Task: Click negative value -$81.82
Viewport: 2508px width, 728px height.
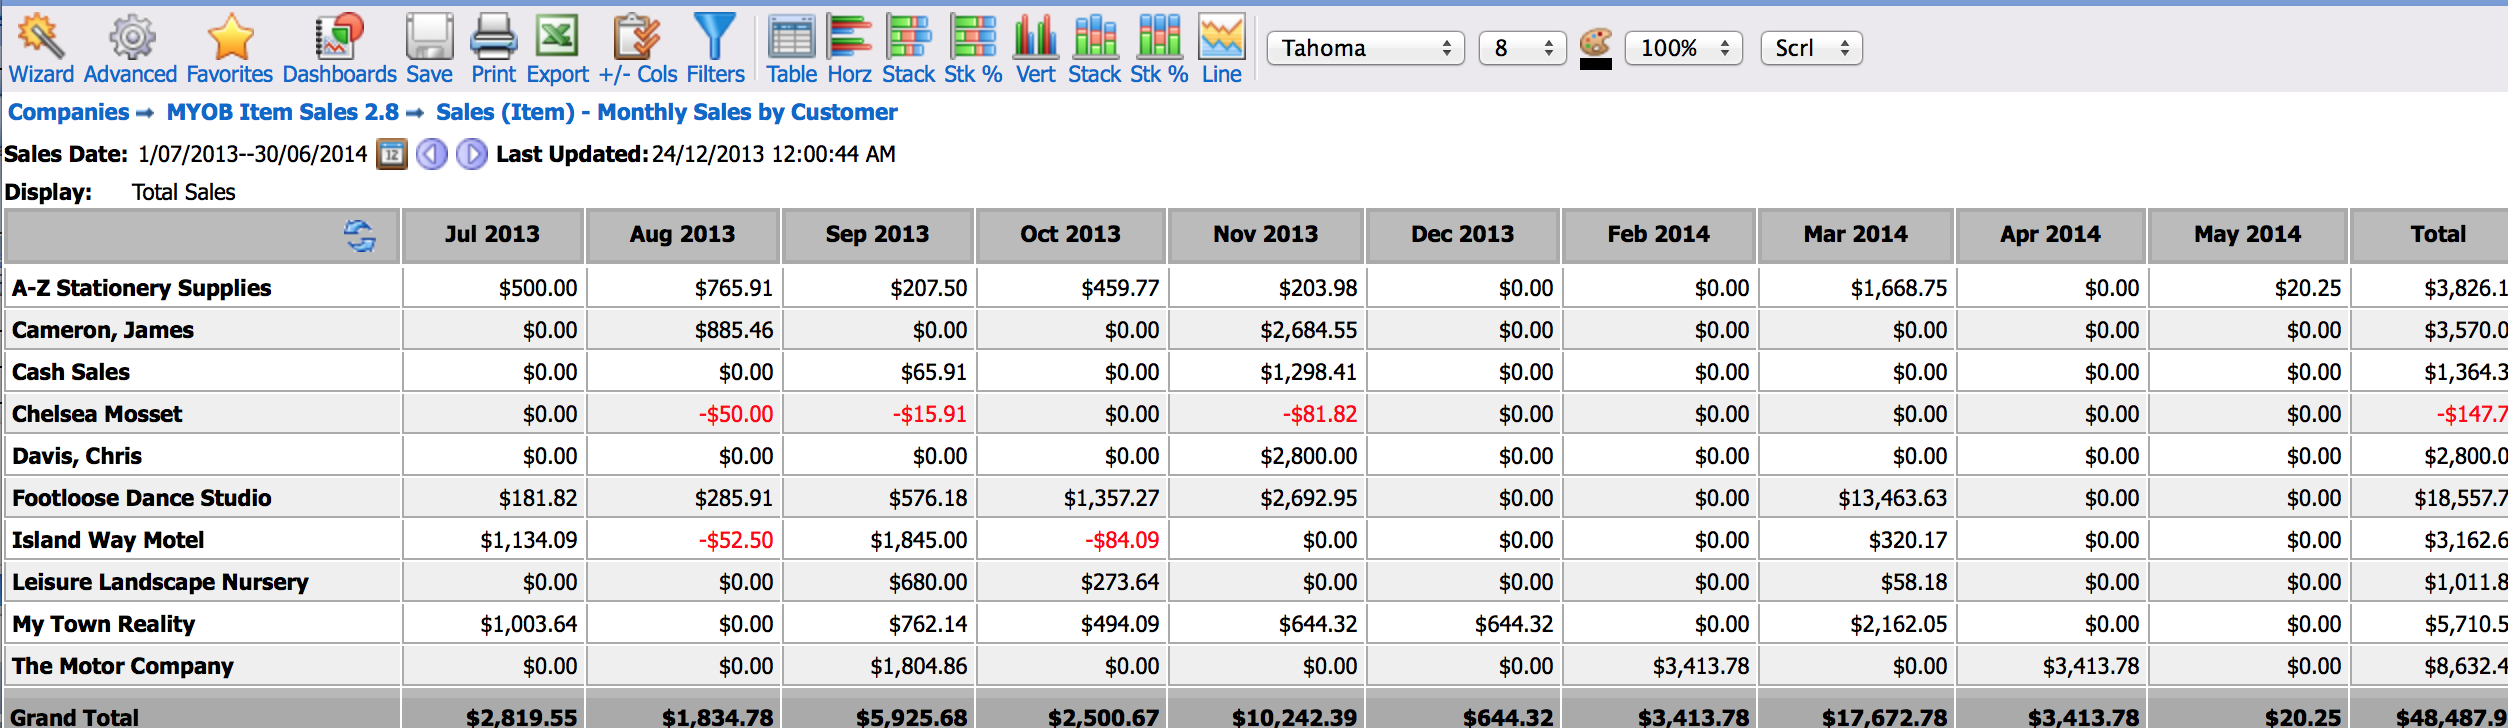Action: [1319, 414]
